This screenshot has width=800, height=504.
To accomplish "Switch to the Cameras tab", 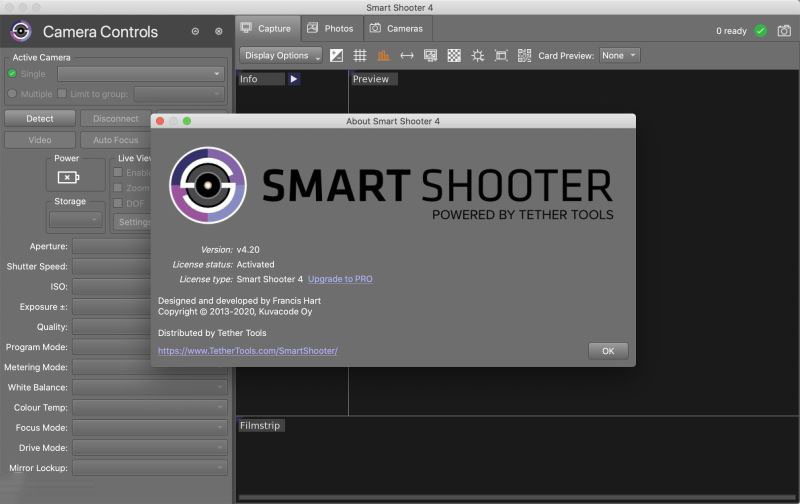I will pyautogui.click(x=397, y=29).
